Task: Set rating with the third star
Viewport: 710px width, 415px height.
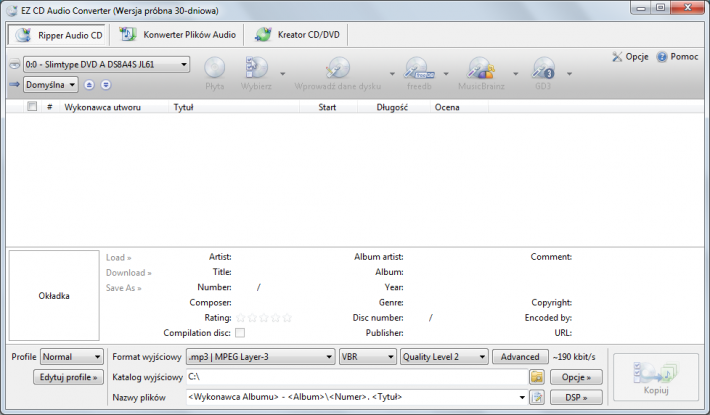Action: (264, 318)
